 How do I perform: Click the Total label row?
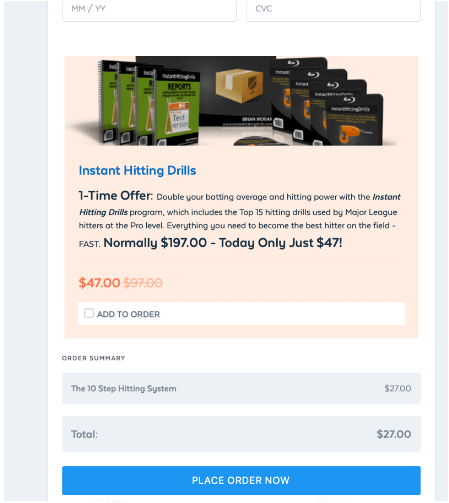click(241, 434)
